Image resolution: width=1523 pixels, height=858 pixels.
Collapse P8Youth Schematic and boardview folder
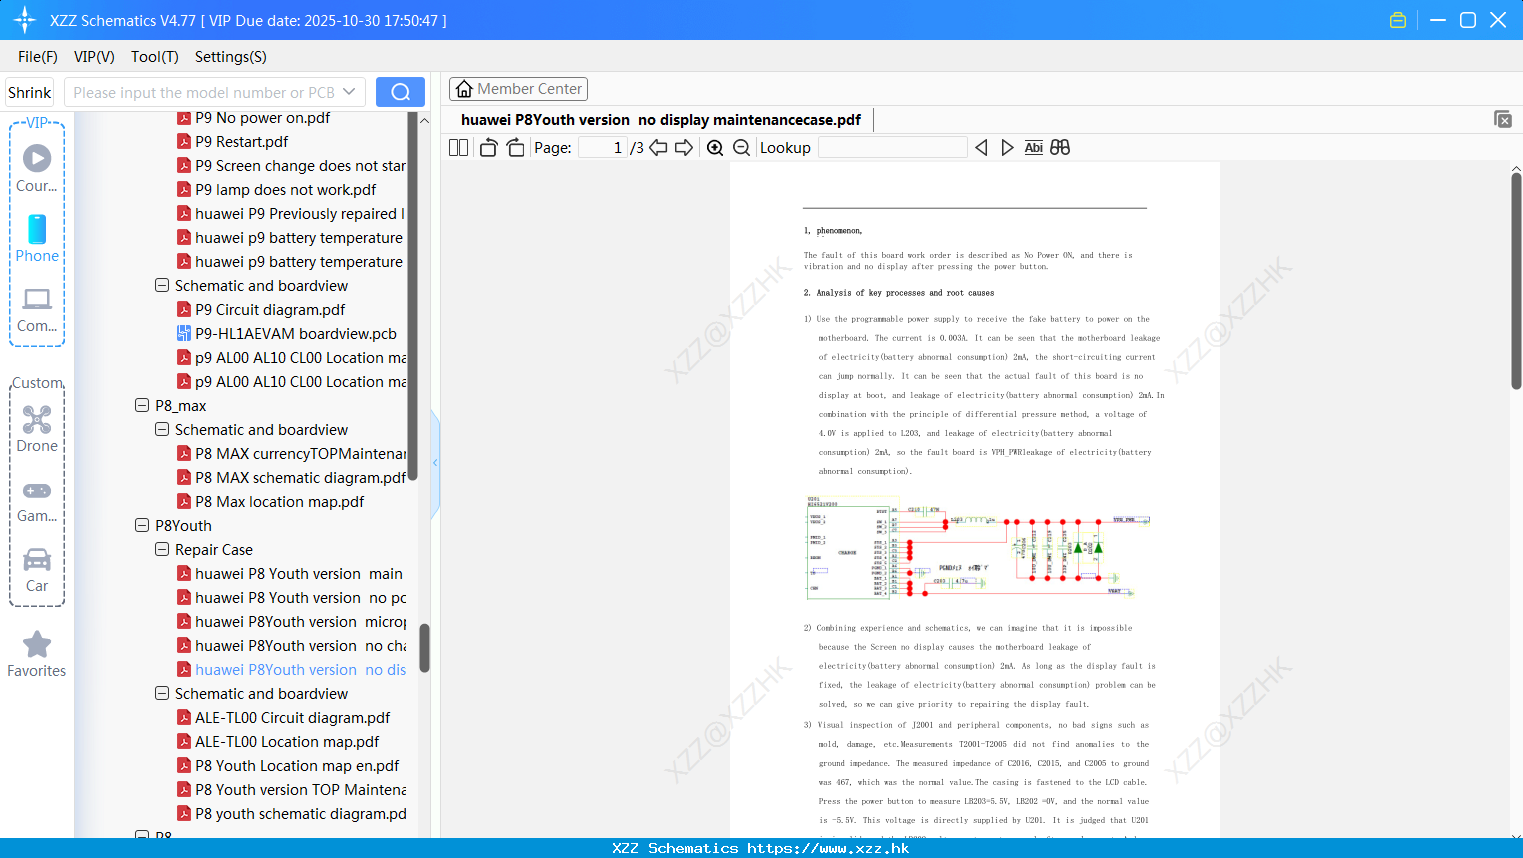click(162, 694)
